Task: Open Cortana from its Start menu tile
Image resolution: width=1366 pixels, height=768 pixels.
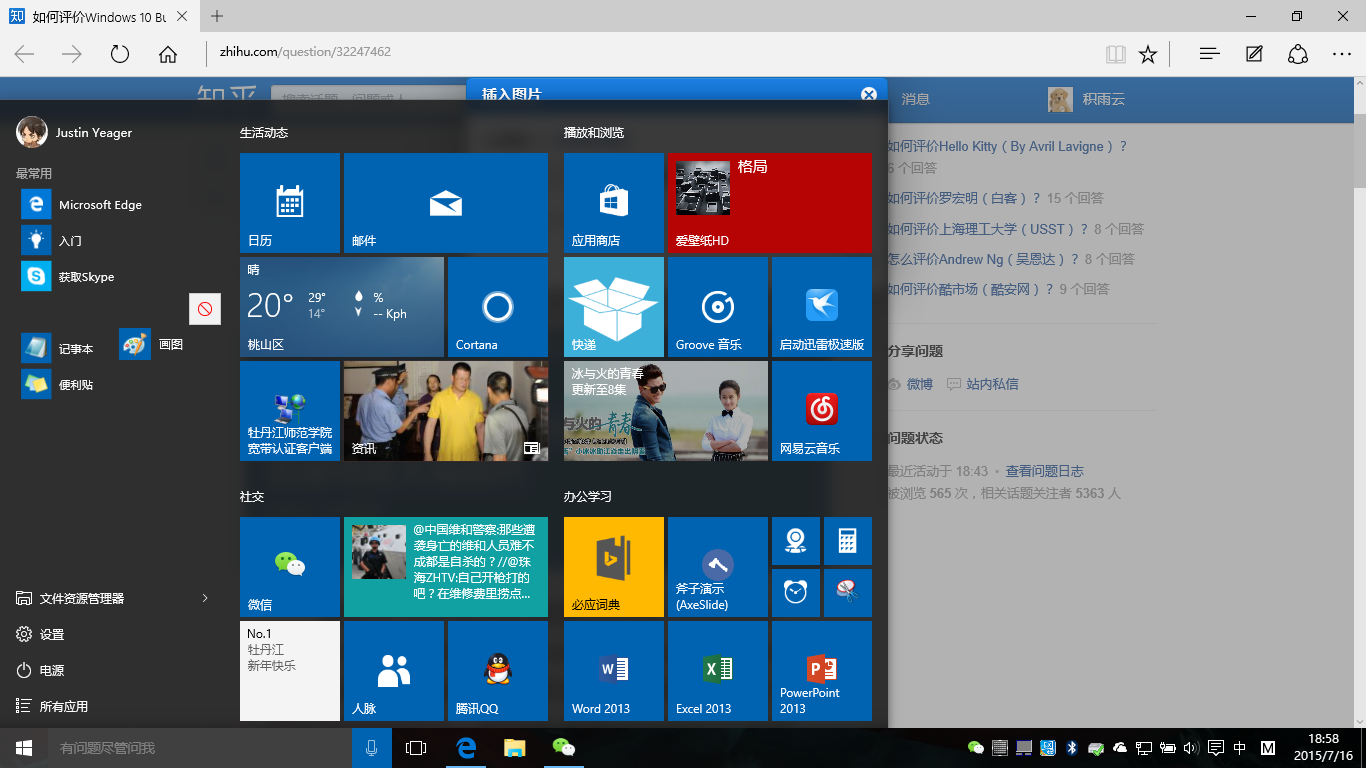Action: [497, 307]
